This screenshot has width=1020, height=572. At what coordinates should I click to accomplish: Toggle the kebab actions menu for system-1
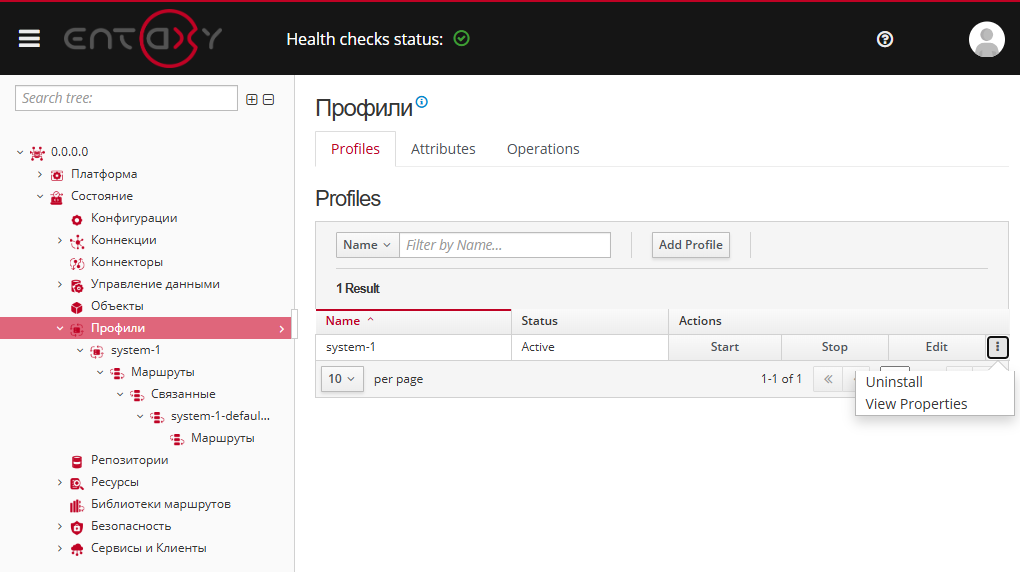997,347
